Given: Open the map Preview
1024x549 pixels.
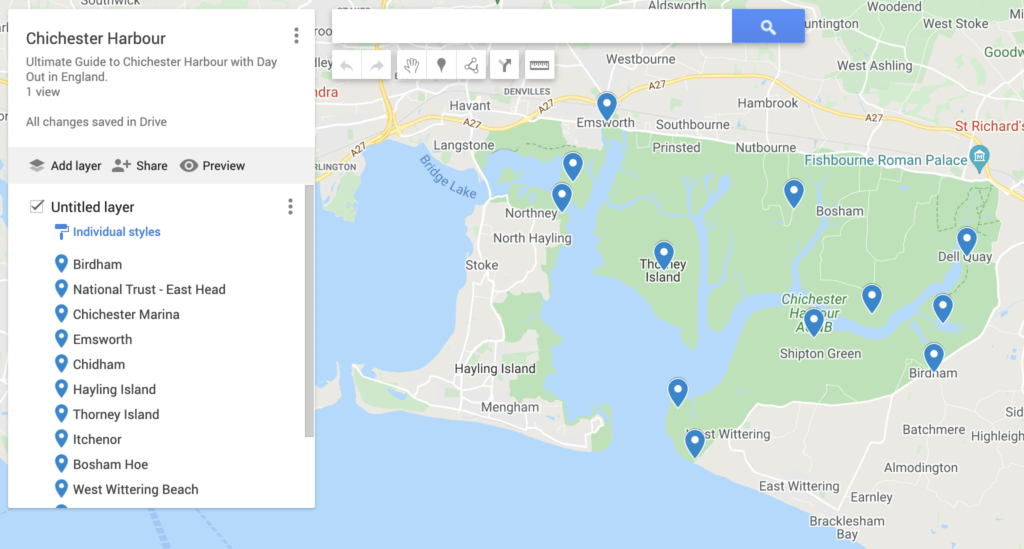Looking at the screenshot, I should [x=212, y=166].
